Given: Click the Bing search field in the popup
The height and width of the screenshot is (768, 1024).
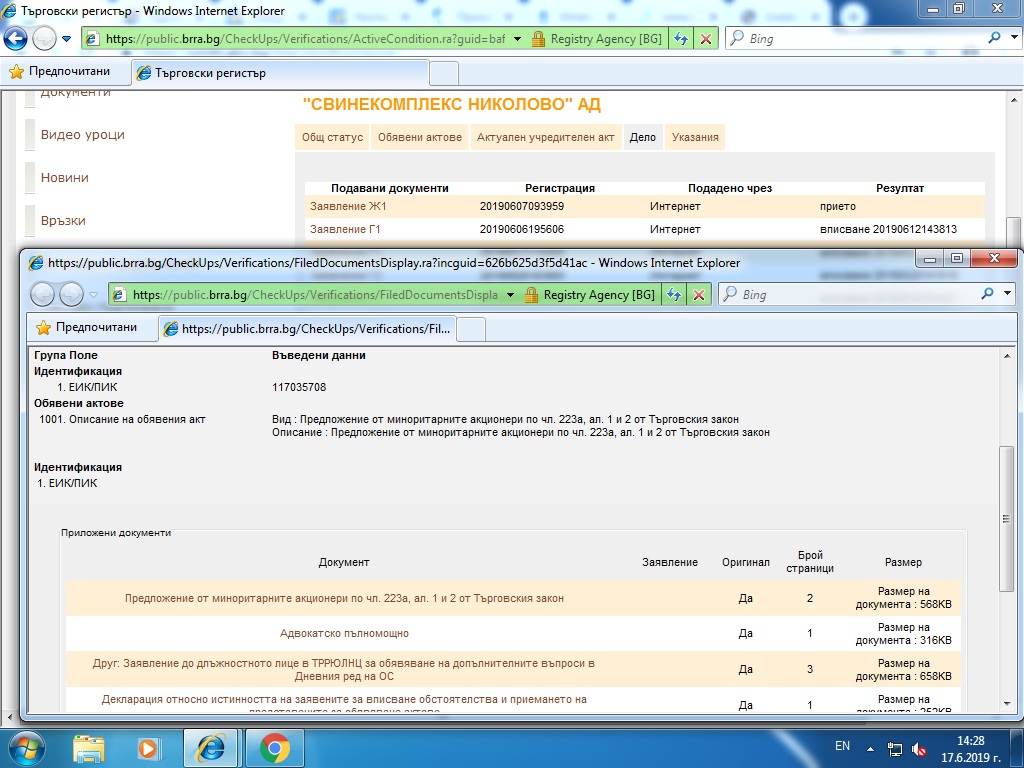Looking at the screenshot, I should click(860, 295).
